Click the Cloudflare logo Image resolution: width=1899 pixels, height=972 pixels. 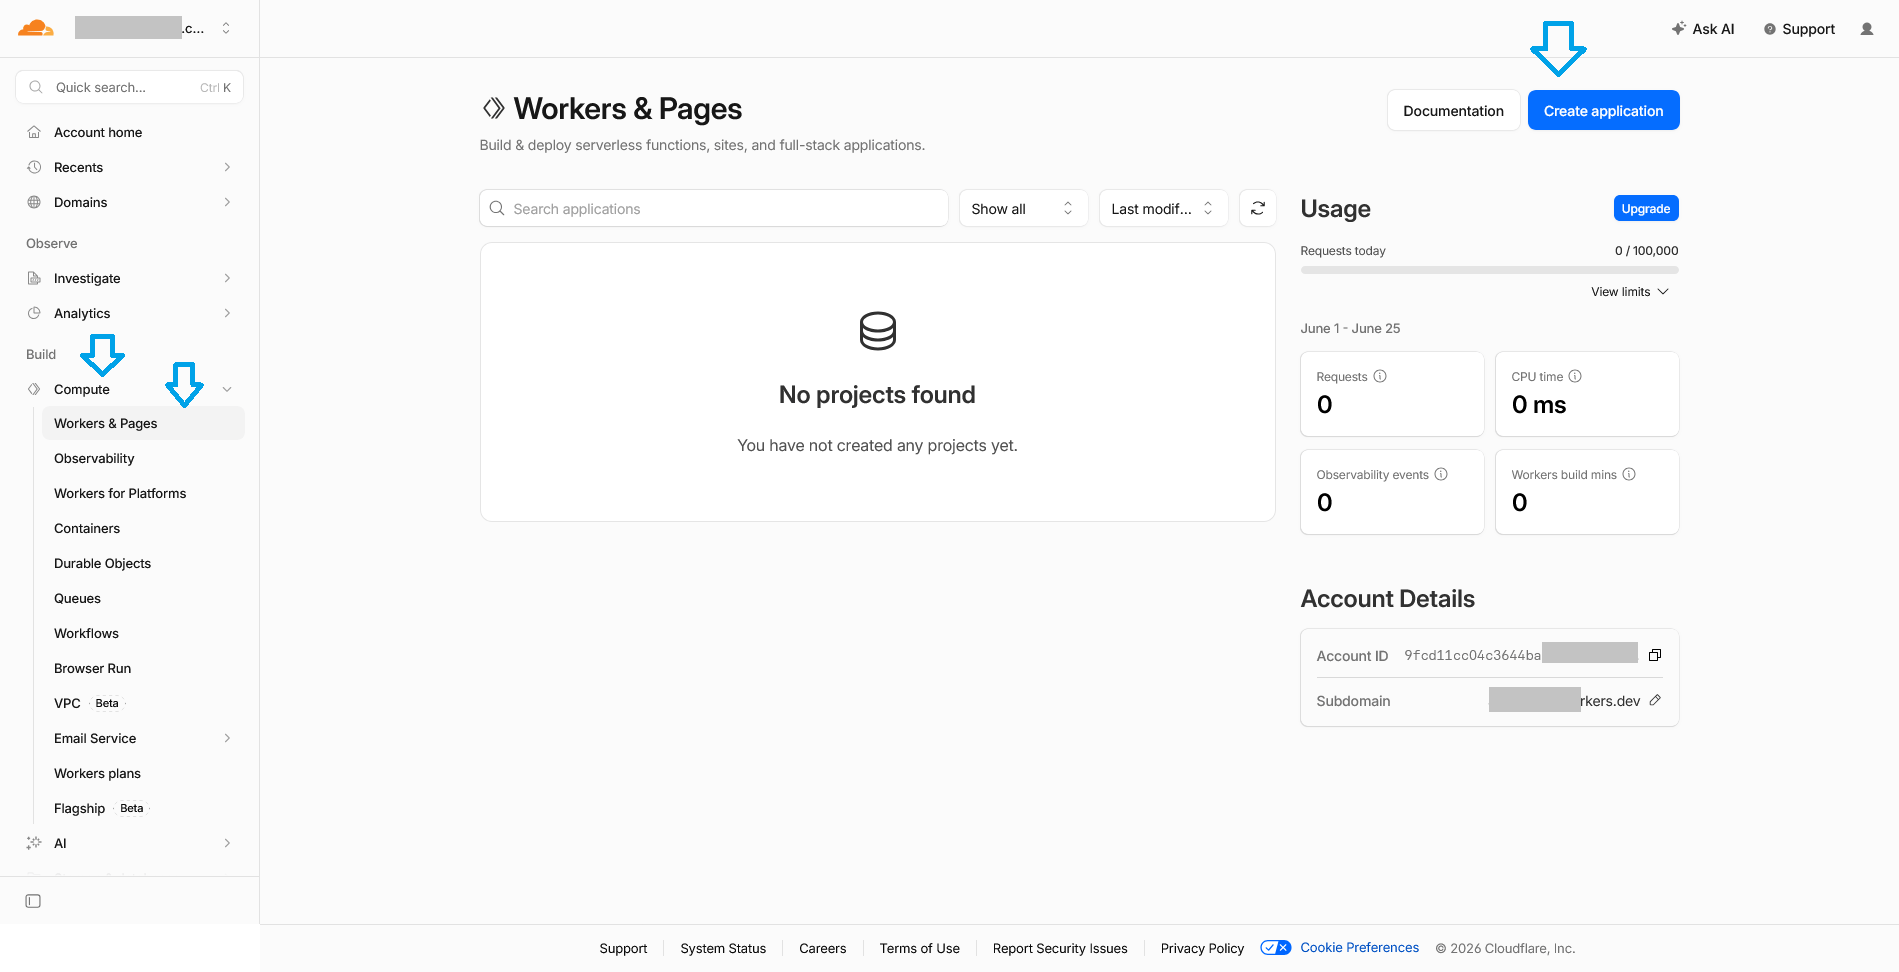click(x=36, y=28)
